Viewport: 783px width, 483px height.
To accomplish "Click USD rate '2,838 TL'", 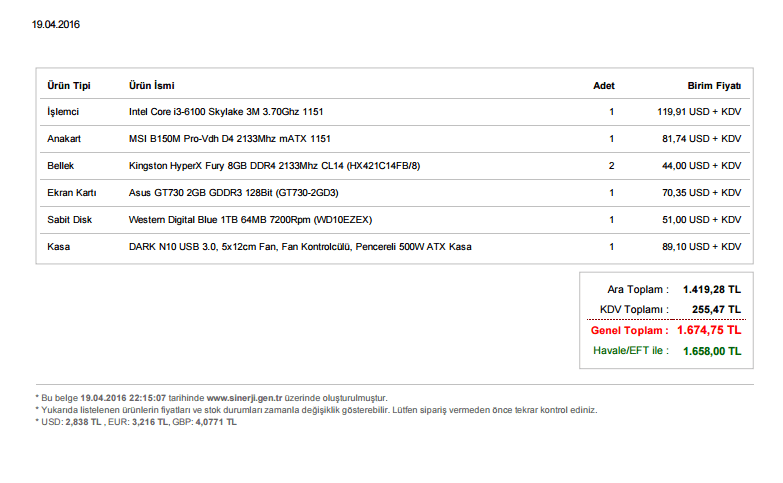I will [x=83, y=422].
